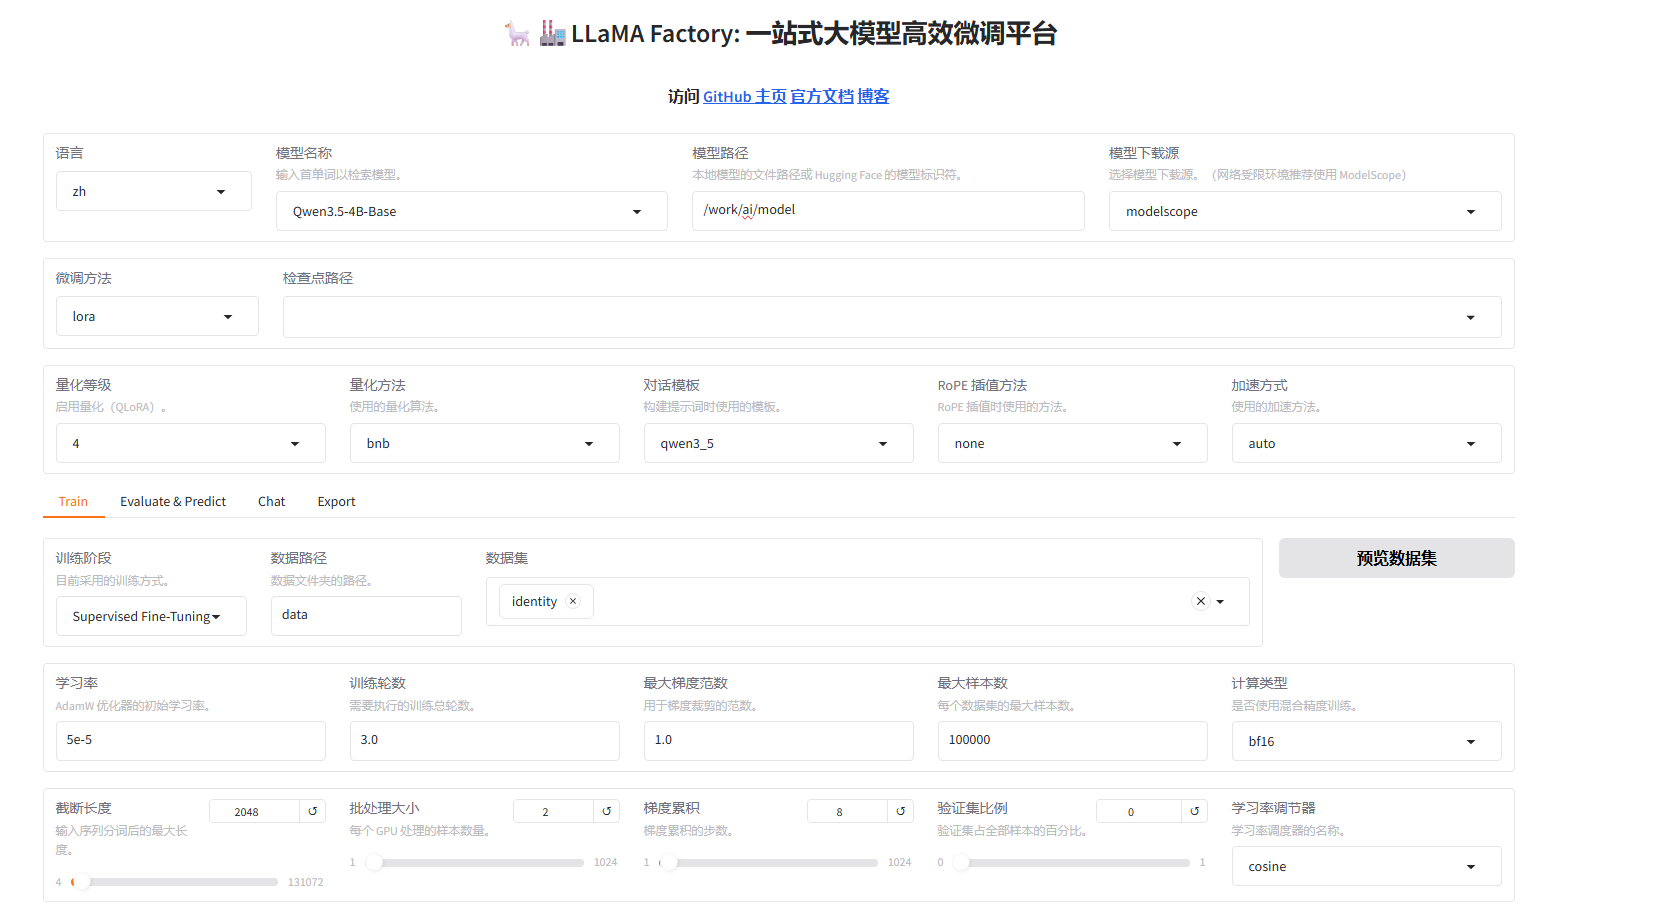Screen dimensions: 1678x918
Task: Reset the 批处理大小 value with its reset icon
Action: click(x=607, y=811)
